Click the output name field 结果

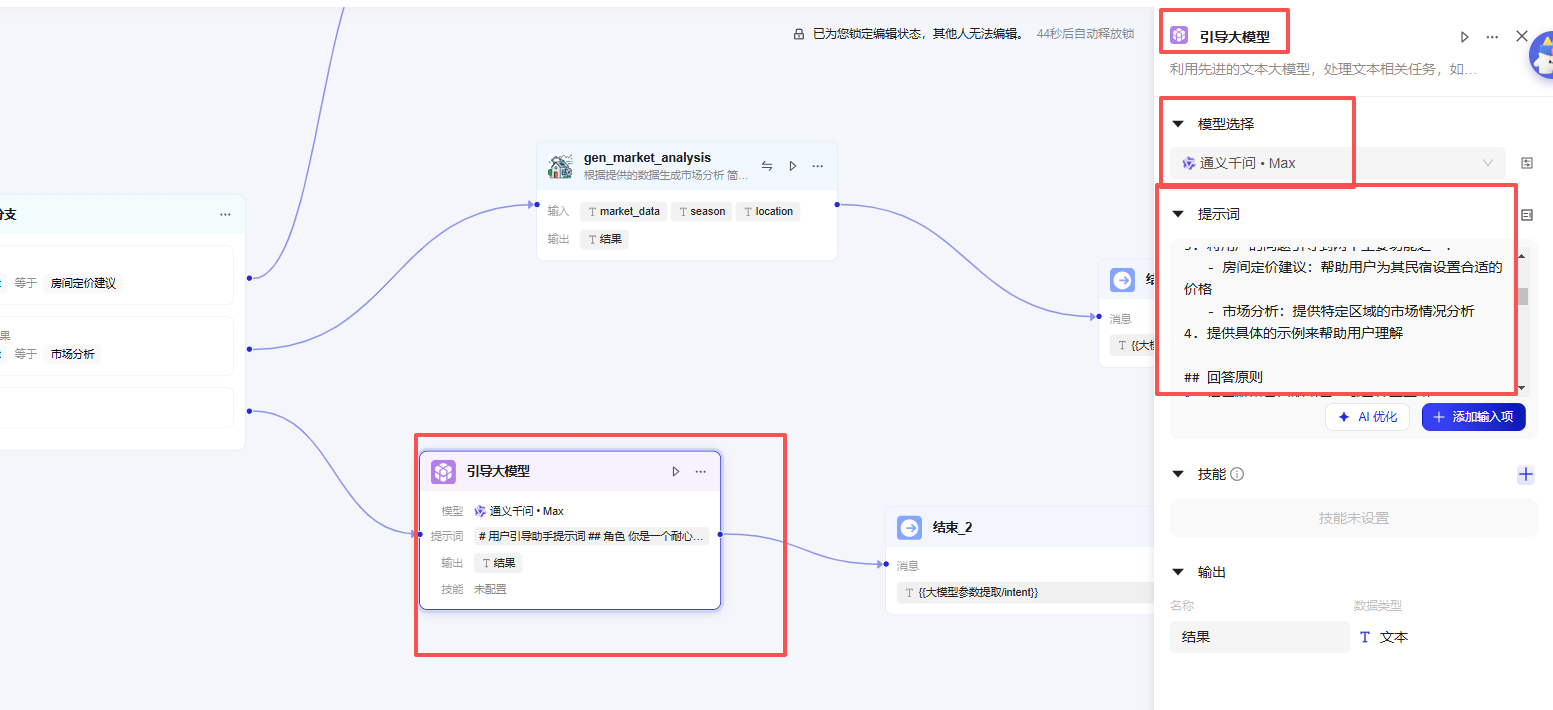[x=1259, y=637]
